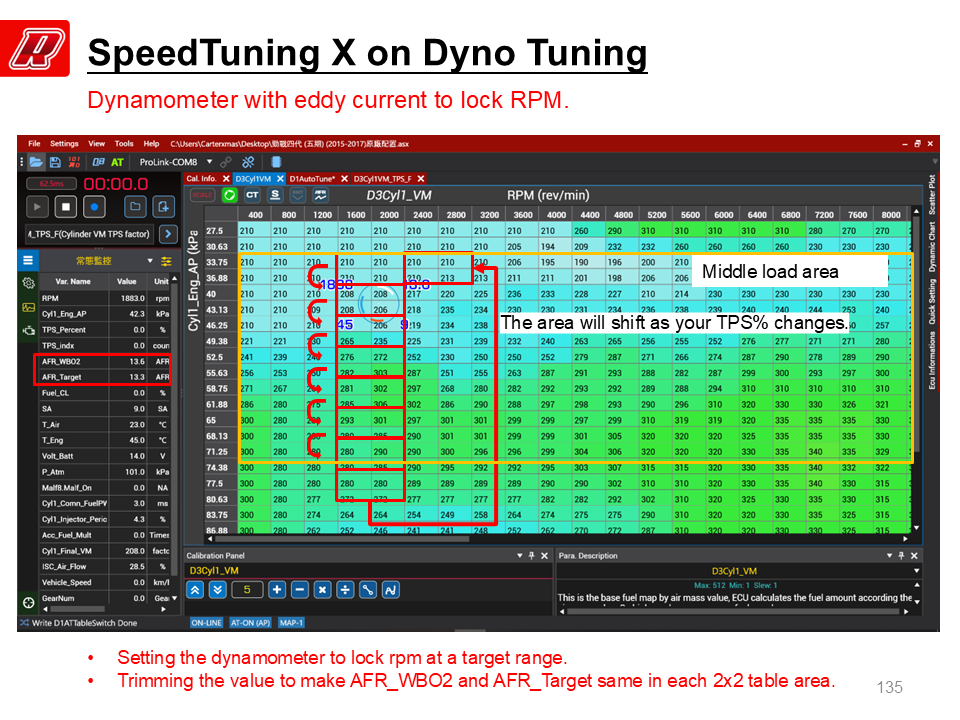Image resolution: width=960 pixels, height=720 pixels.
Task: Click the disconnect broken link icon
Action: (248, 162)
